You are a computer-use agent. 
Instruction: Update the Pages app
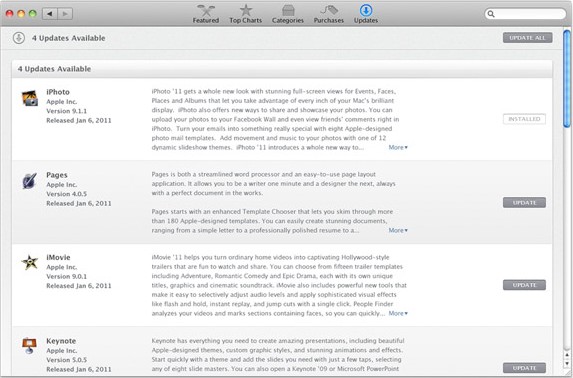(524, 203)
